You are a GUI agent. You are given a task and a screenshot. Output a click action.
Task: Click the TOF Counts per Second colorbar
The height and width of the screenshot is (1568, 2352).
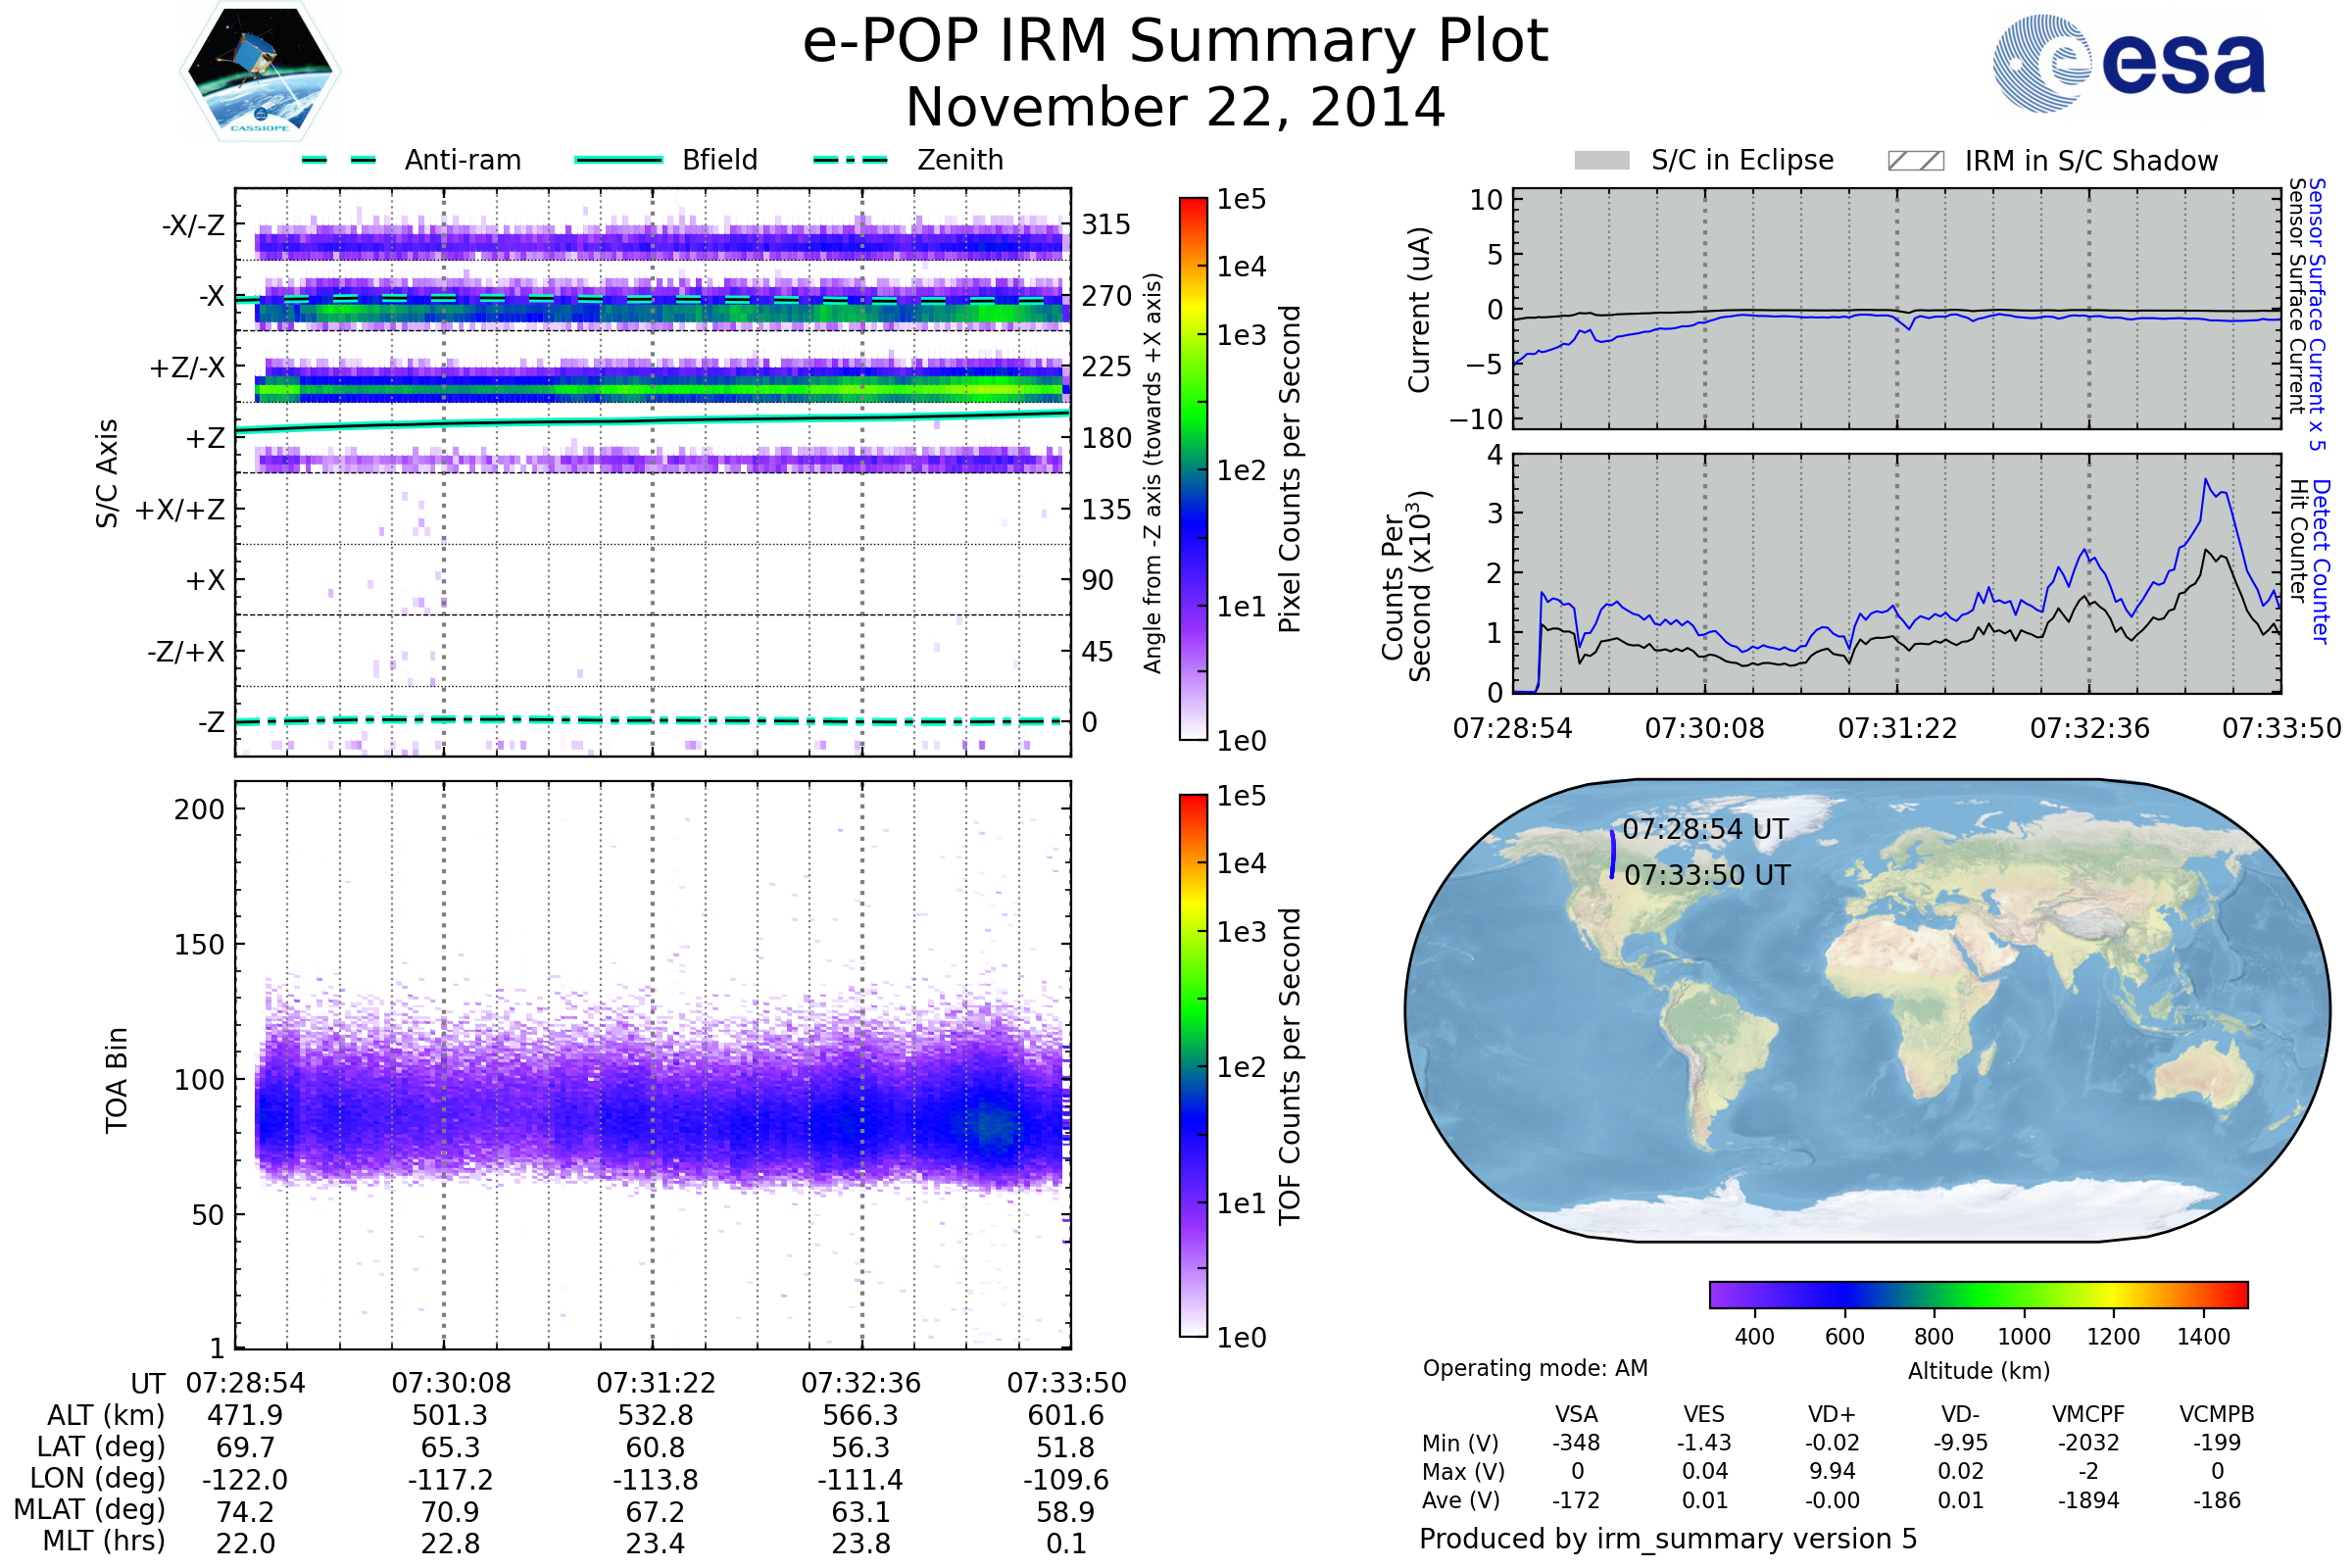[1193, 1065]
